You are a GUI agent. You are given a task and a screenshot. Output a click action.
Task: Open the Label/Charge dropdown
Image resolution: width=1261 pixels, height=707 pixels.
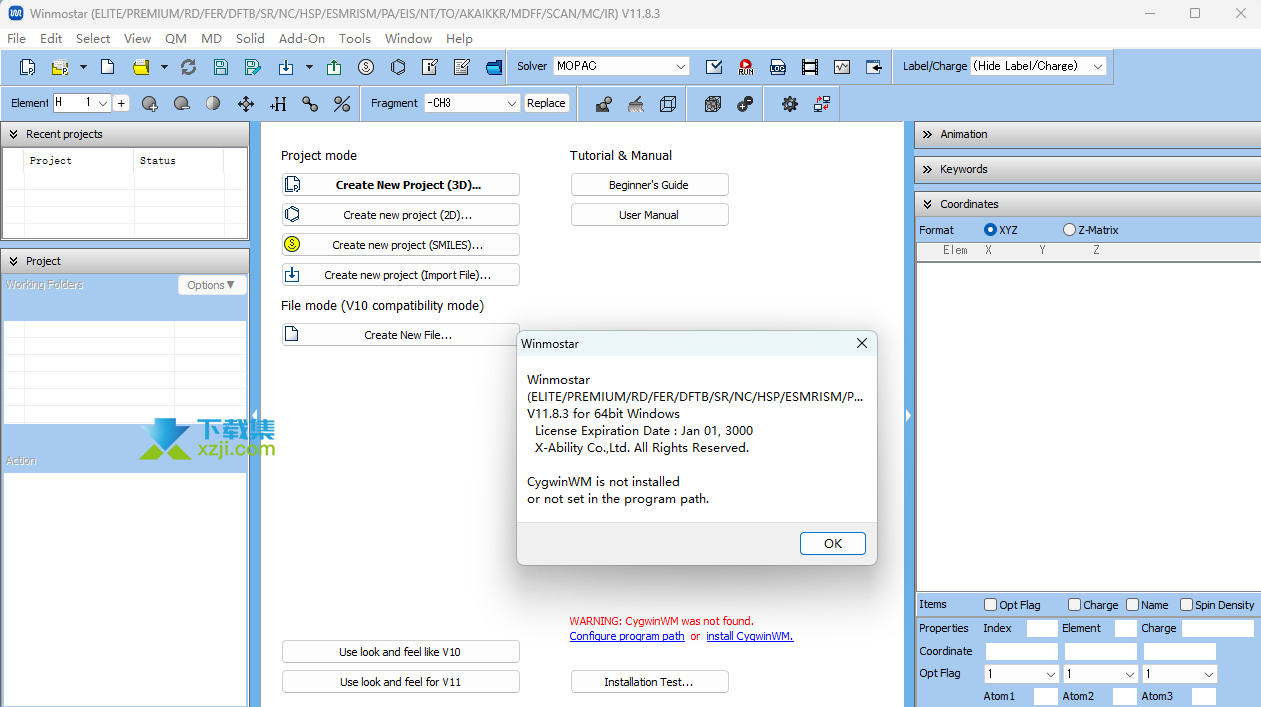[x=1038, y=66]
